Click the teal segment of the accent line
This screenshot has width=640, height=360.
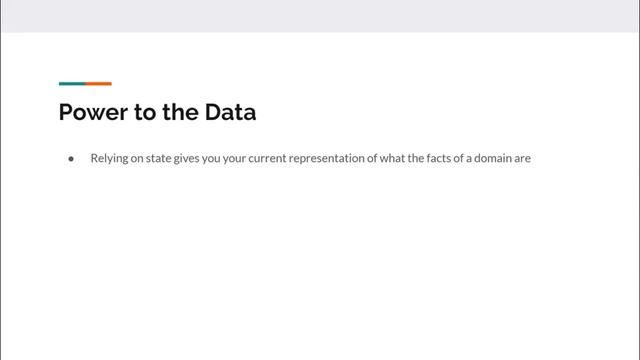coord(72,84)
